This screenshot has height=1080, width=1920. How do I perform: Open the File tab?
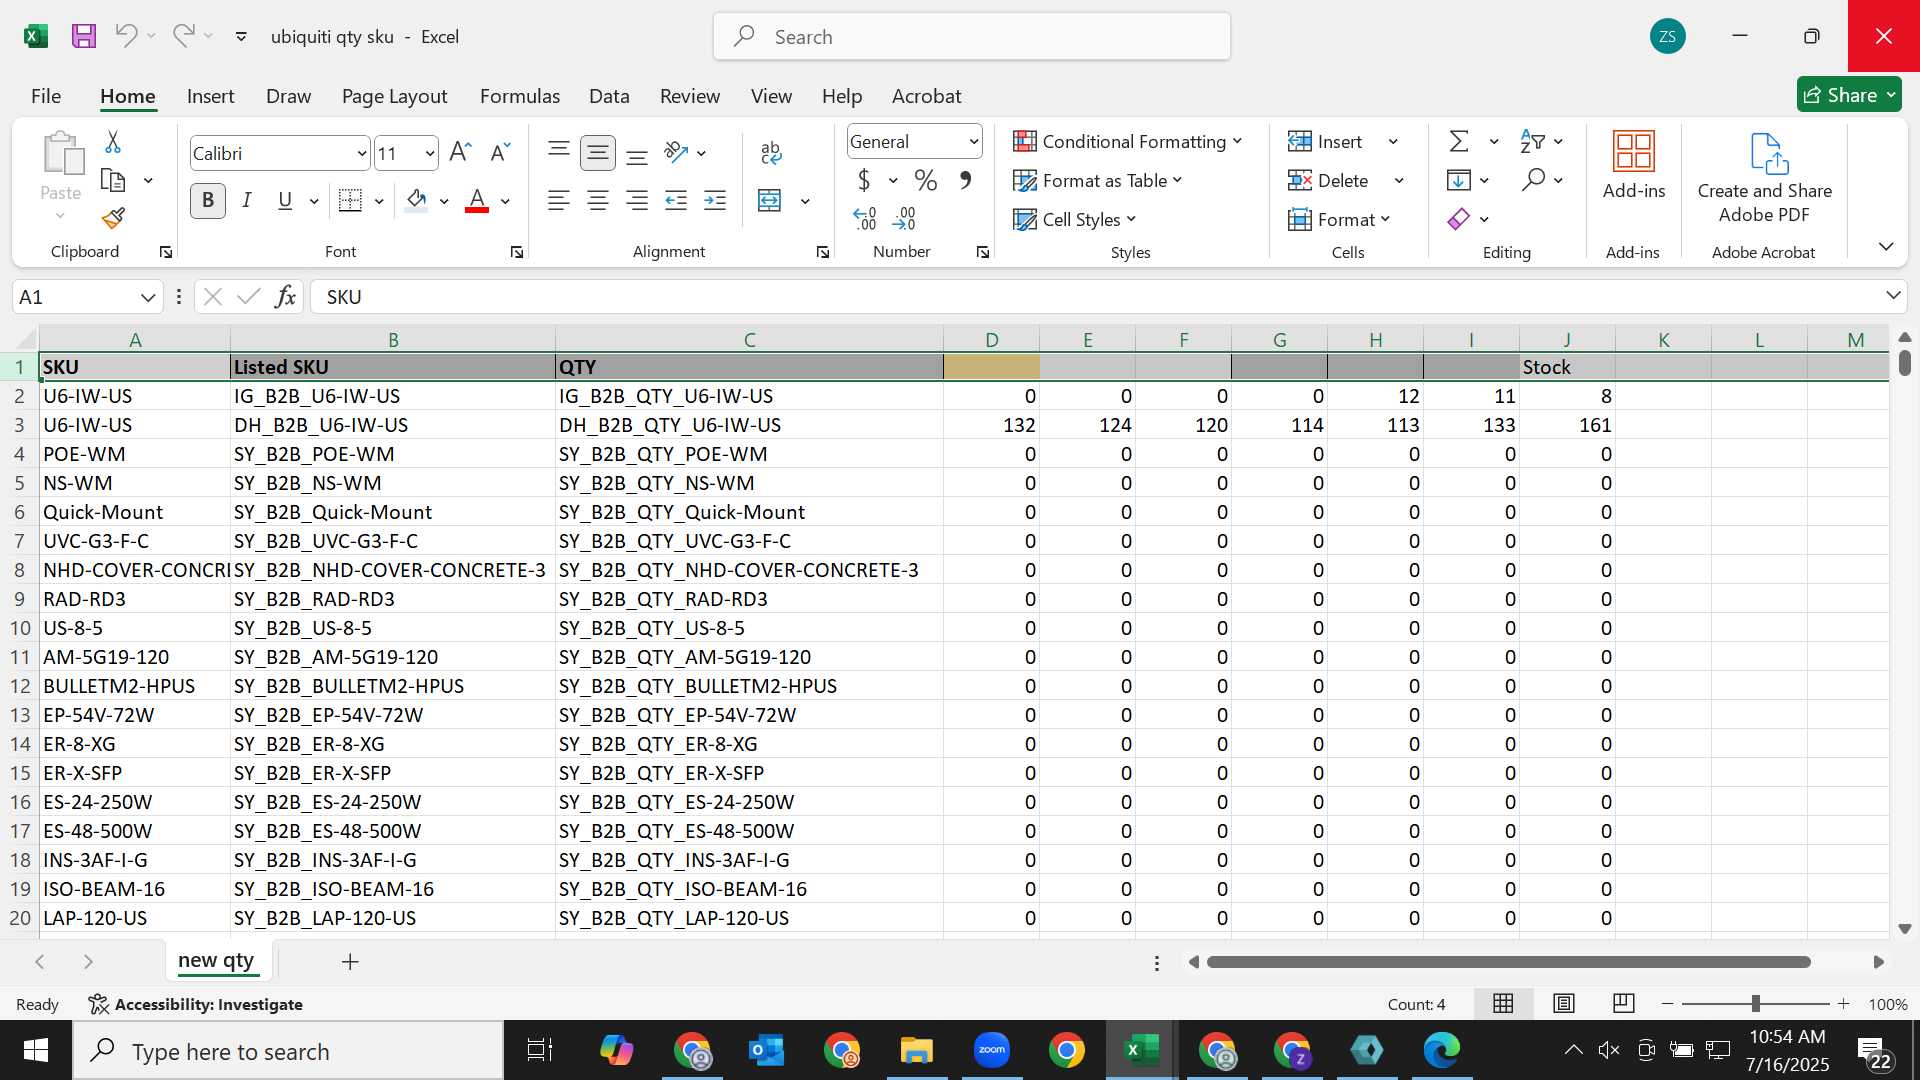tap(46, 96)
